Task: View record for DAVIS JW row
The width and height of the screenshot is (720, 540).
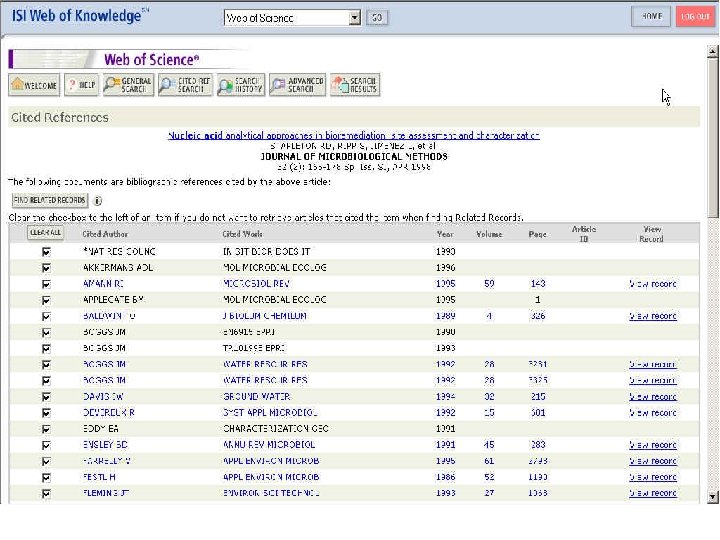Action: pyautogui.click(x=652, y=397)
